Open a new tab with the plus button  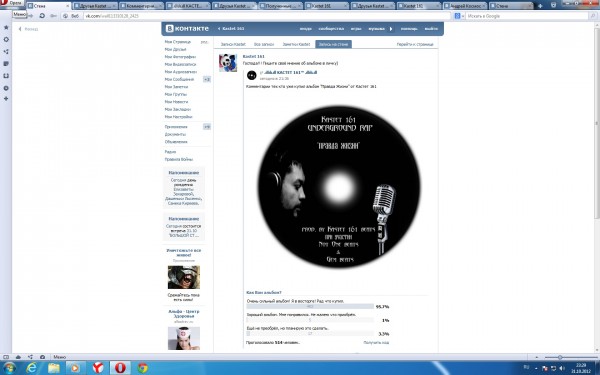tap(540, 6)
